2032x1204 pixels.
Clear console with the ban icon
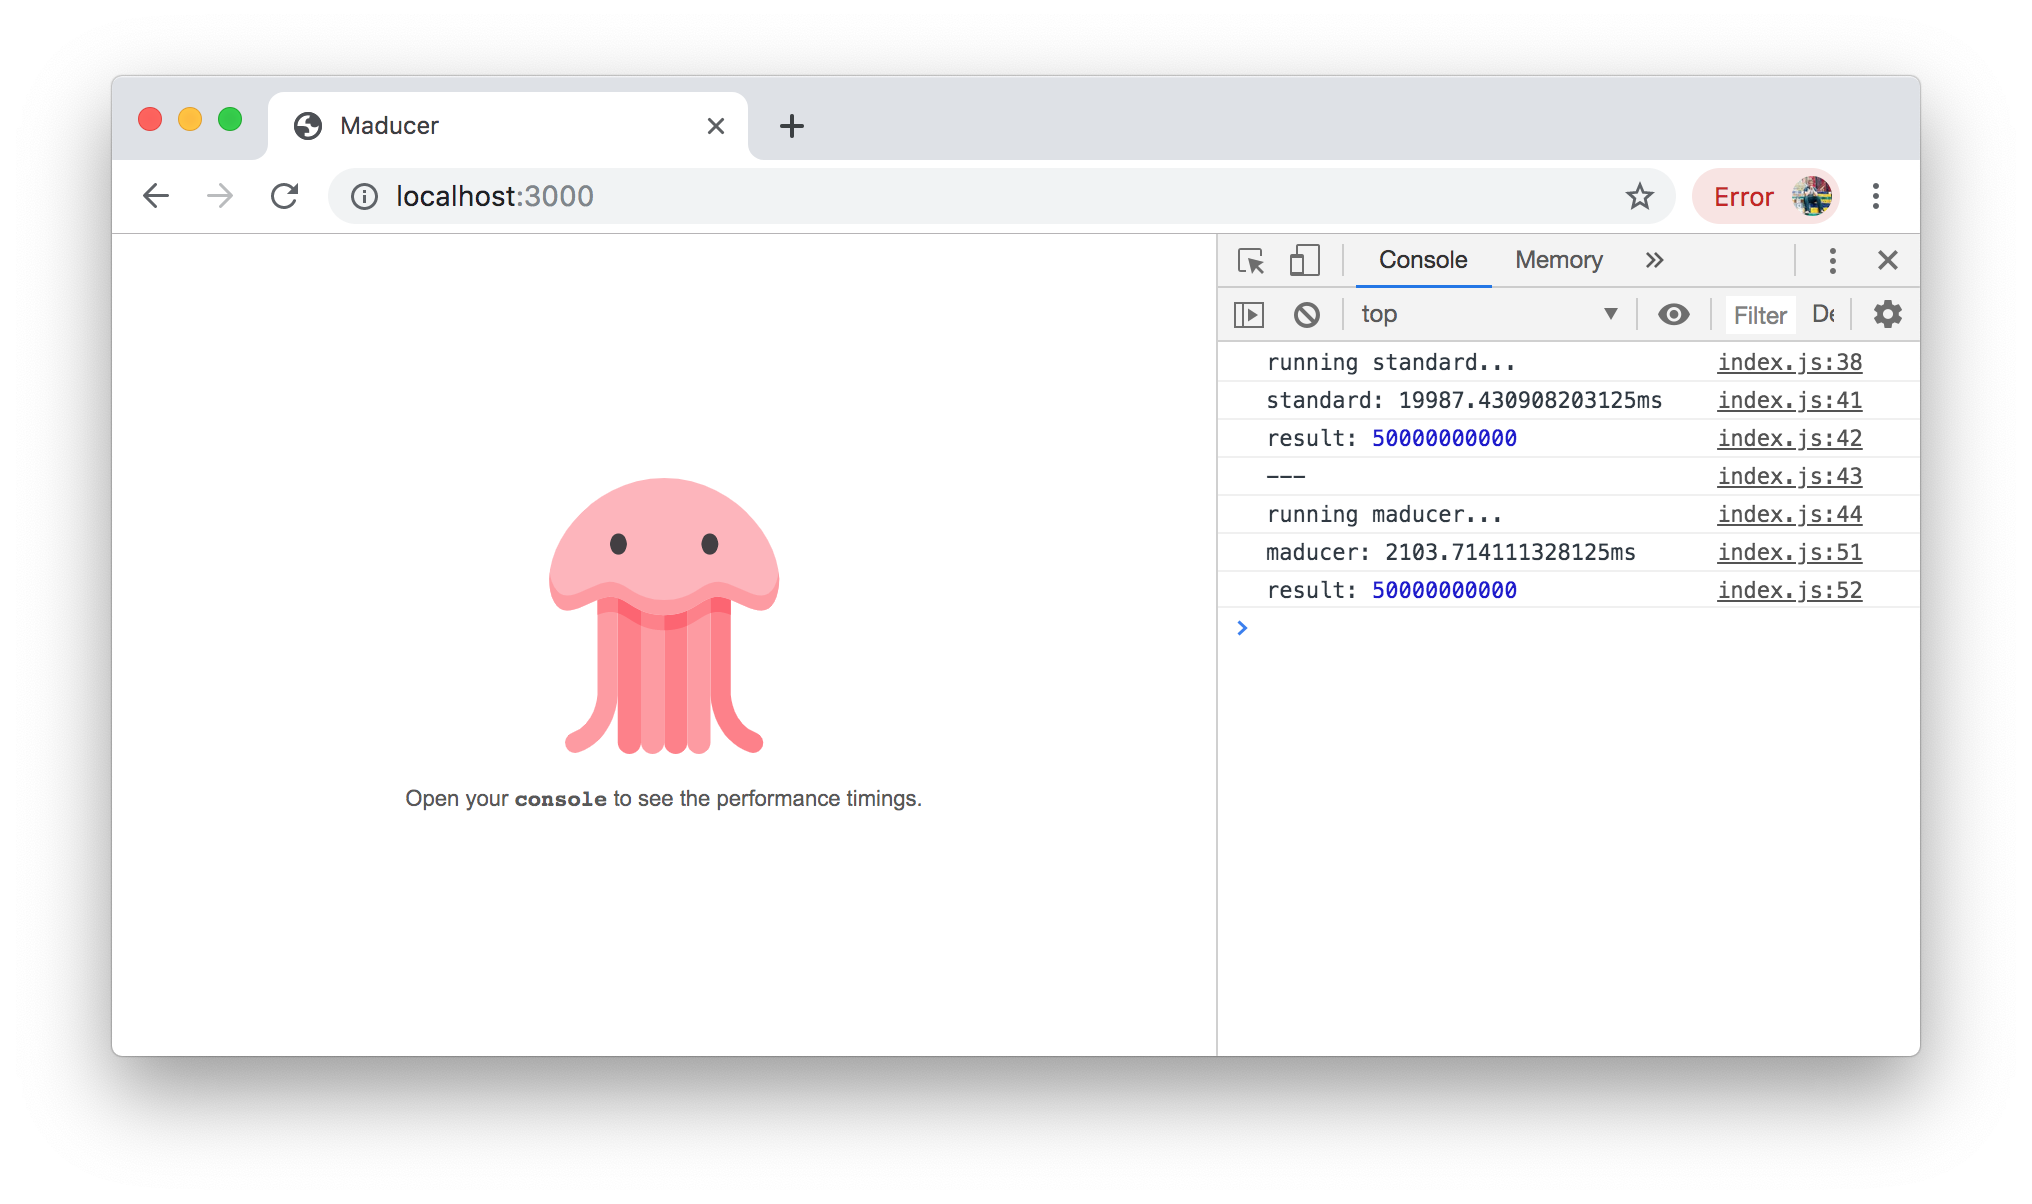click(1306, 315)
